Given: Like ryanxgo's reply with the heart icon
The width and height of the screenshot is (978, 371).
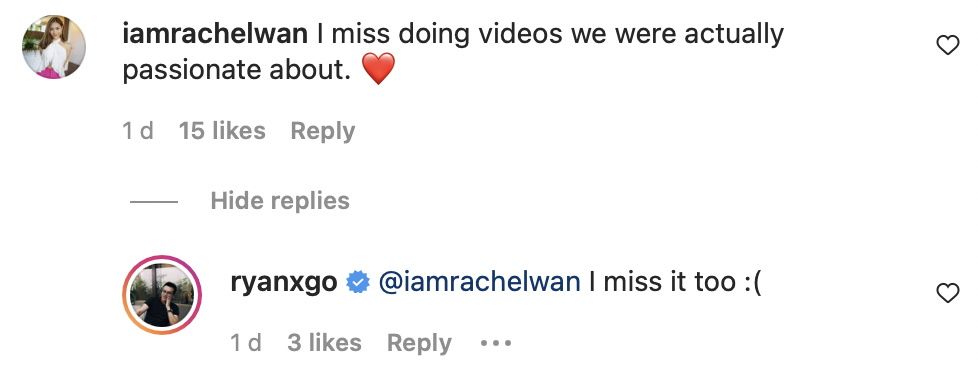Looking at the screenshot, I should click(948, 292).
